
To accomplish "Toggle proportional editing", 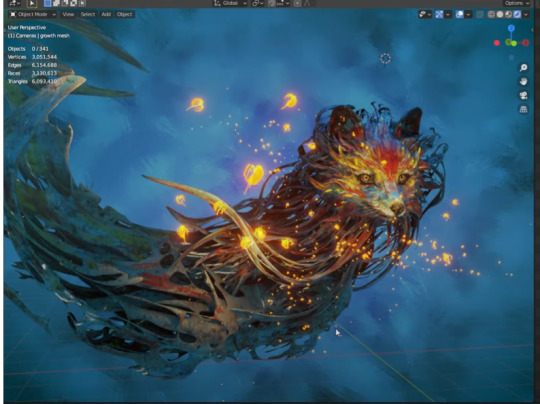I will coord(297,3).
